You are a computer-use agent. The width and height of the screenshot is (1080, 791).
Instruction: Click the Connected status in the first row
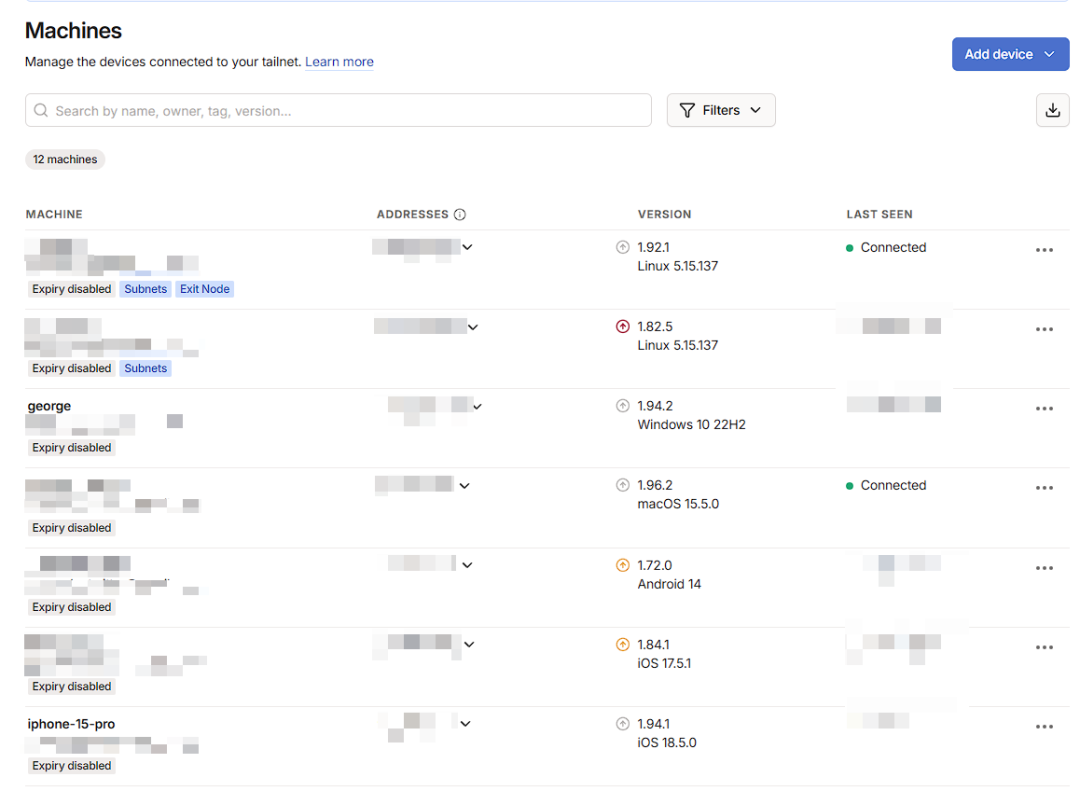click(886, 247)
